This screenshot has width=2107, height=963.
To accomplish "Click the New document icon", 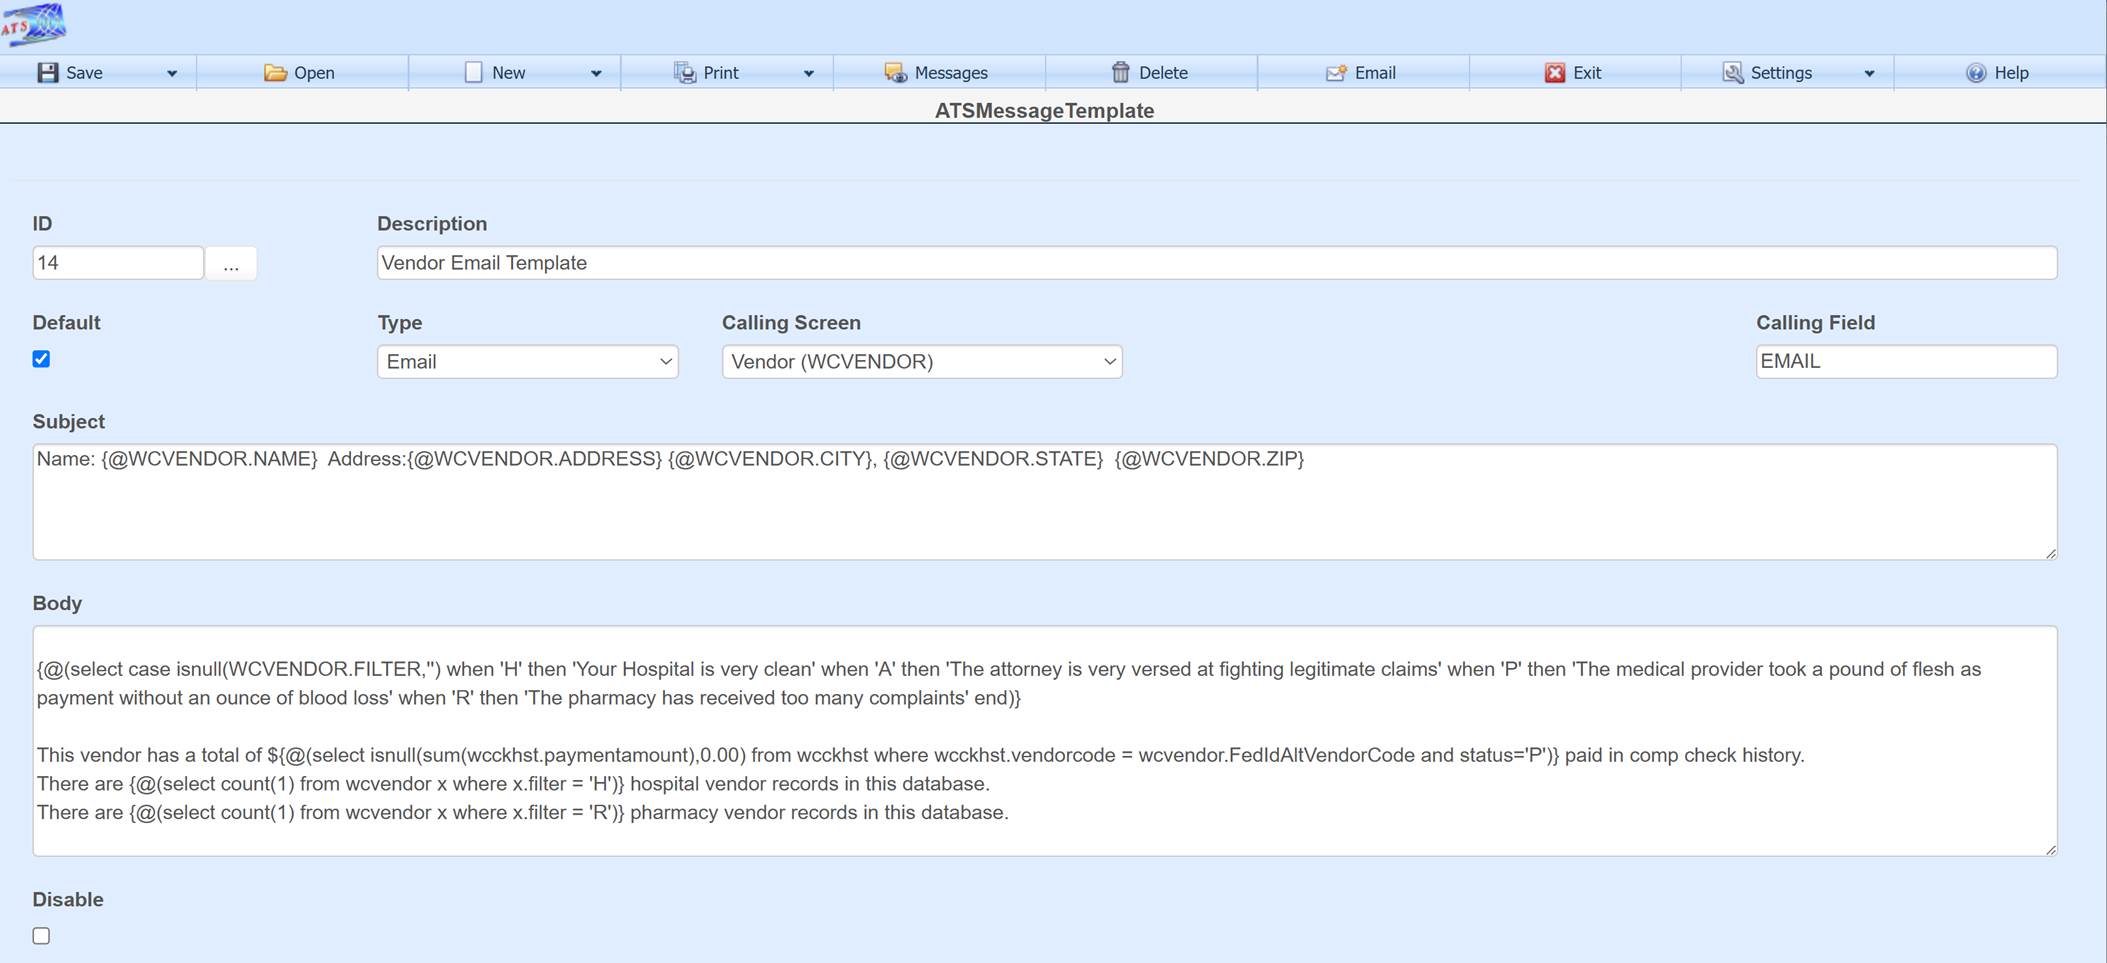I will (473, 72).
